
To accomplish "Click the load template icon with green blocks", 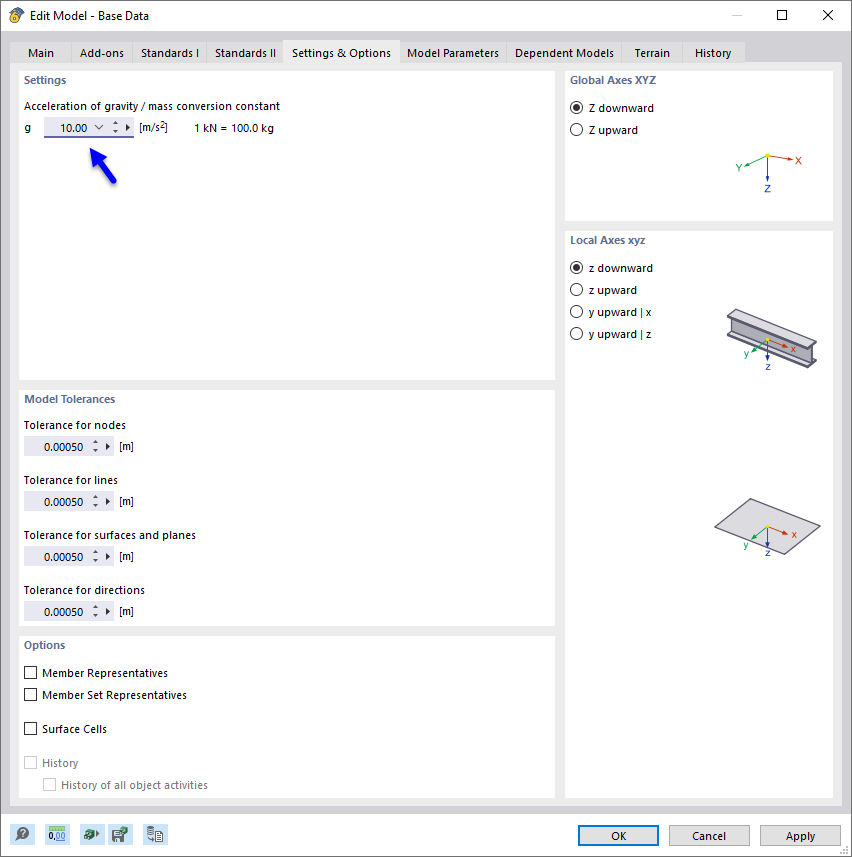I will 91,835.
